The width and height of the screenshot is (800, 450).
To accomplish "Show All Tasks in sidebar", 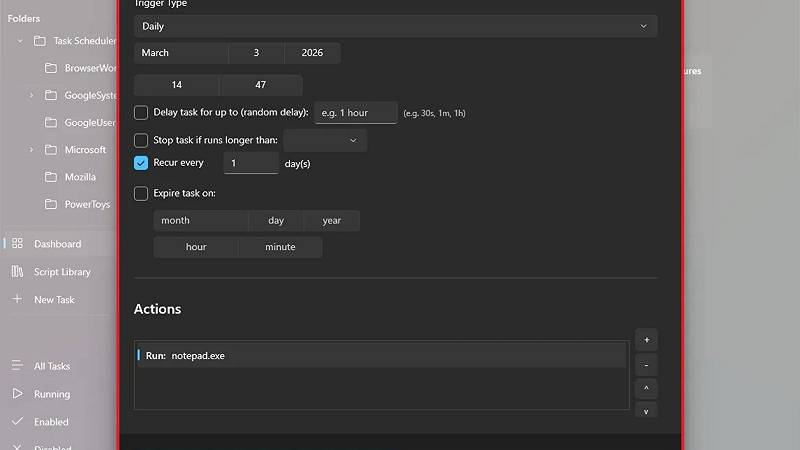I will [x=52, y=366].
